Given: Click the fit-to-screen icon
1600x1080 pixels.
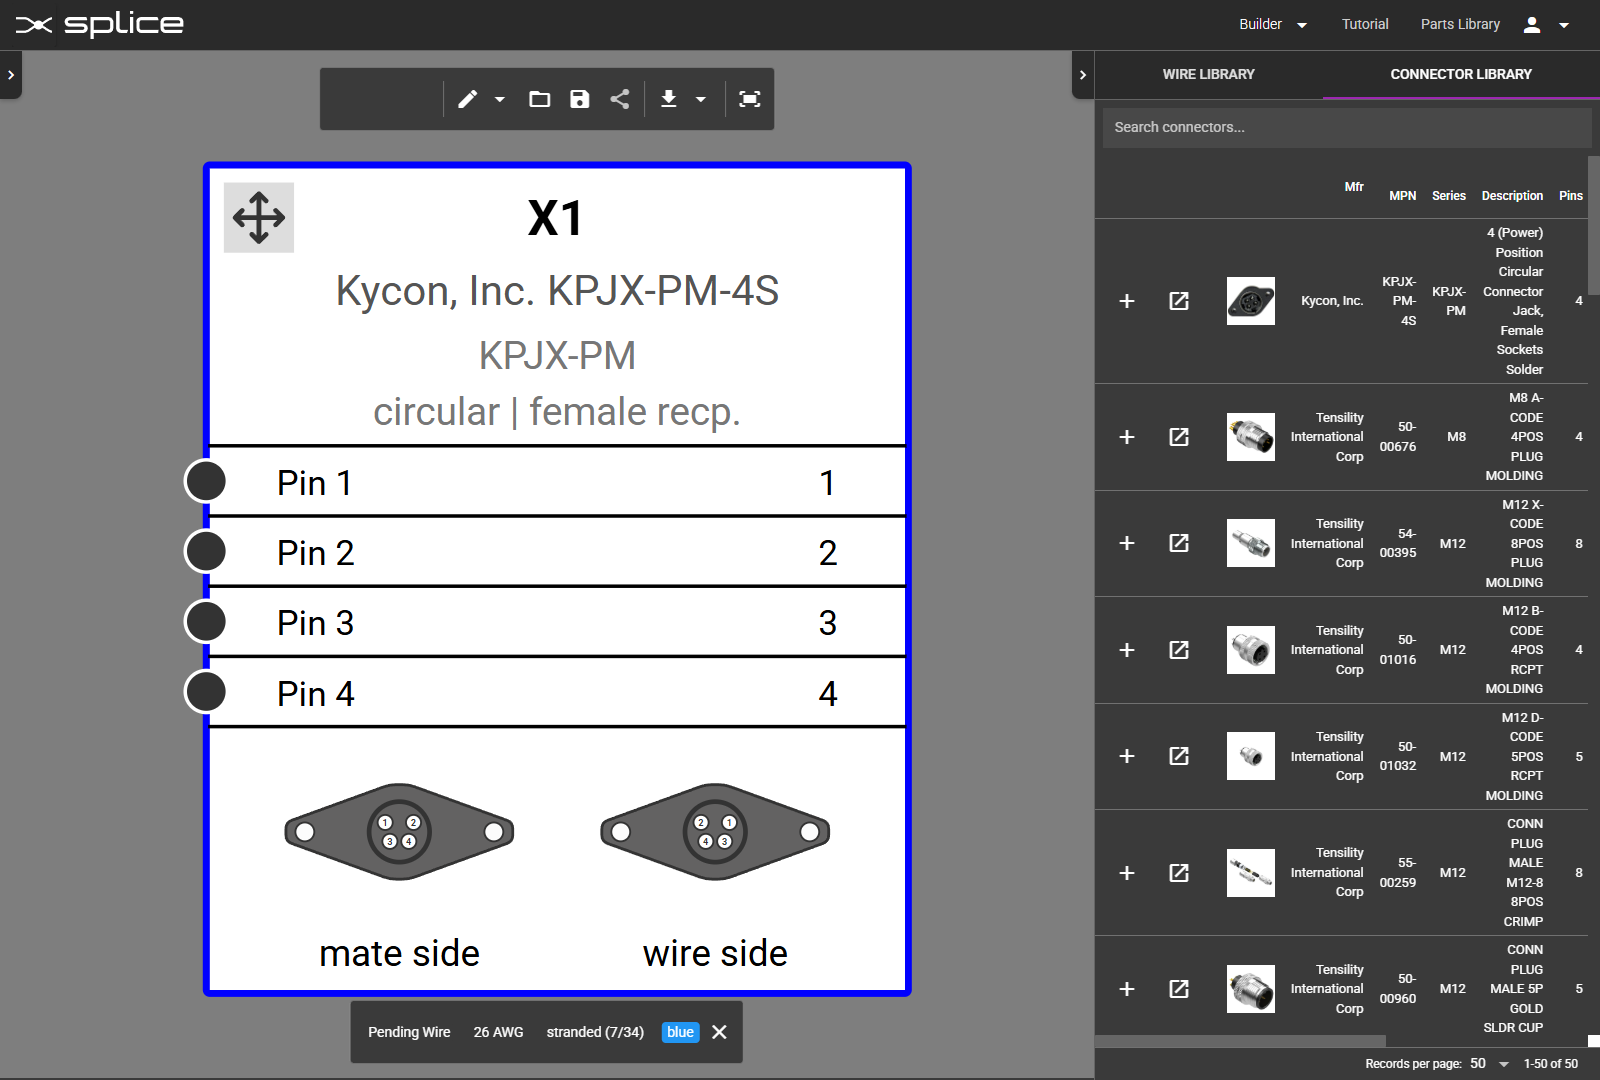Looking at the screenshot, I should [x=749, y=99].
